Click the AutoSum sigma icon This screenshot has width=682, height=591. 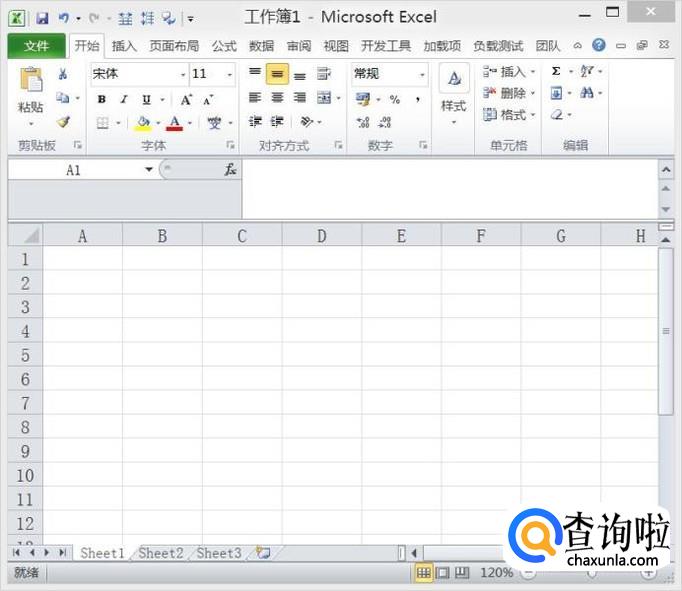(x=557, y=72)
